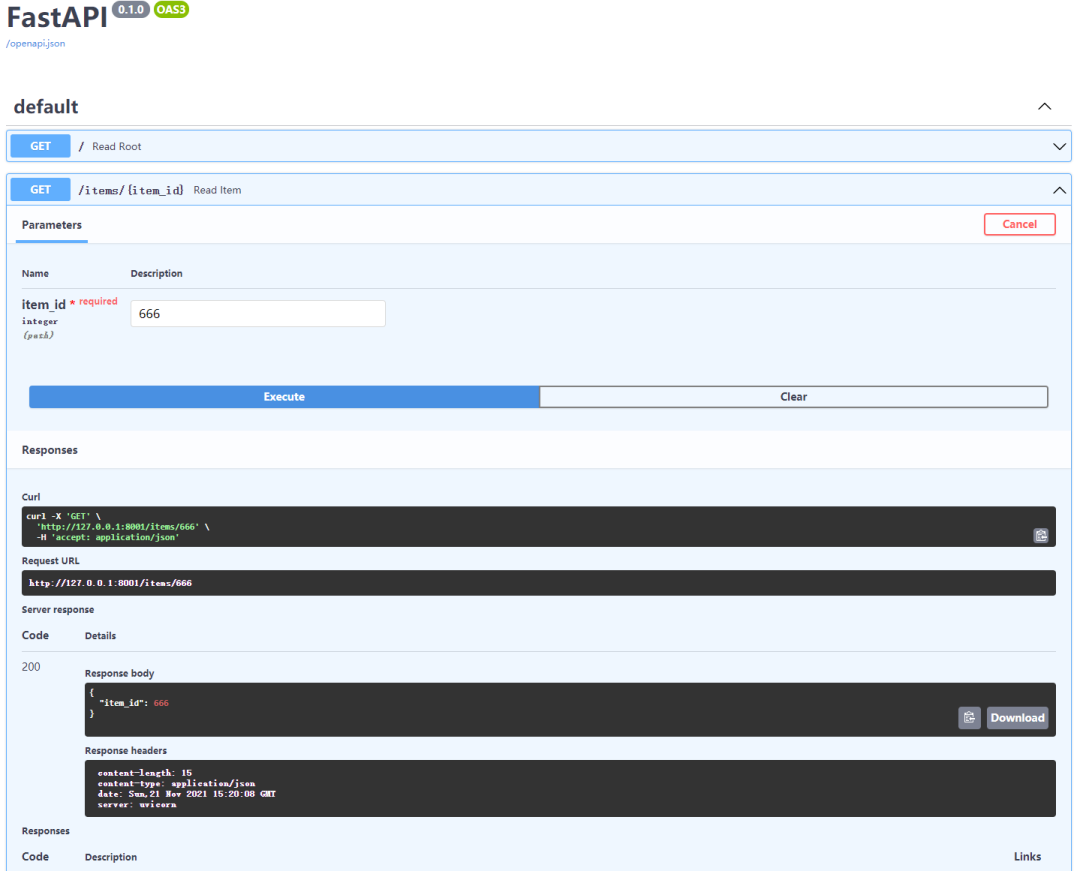Click the GET badge for Read Root
This screenshot has width=1080, height=871.
pos(41,146)
